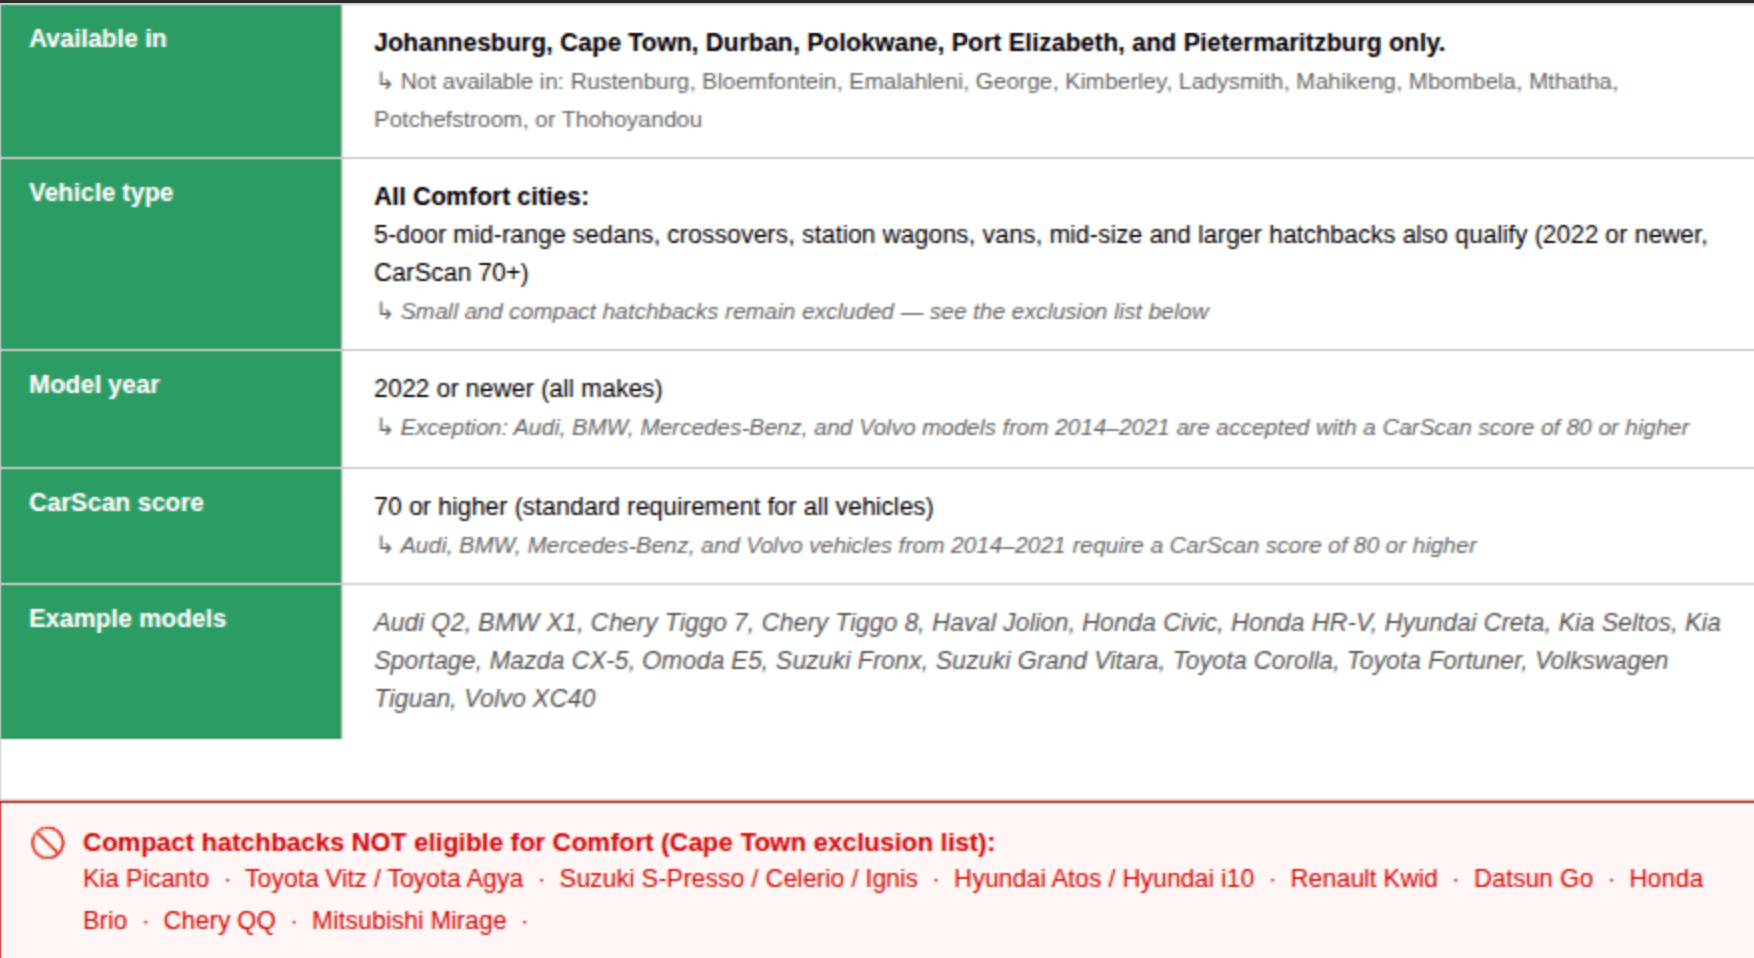The height and width of the screenshot is (958, 1754).
Task: Click the arrow icon under '70 or higher'
Action: pos(384,545)
